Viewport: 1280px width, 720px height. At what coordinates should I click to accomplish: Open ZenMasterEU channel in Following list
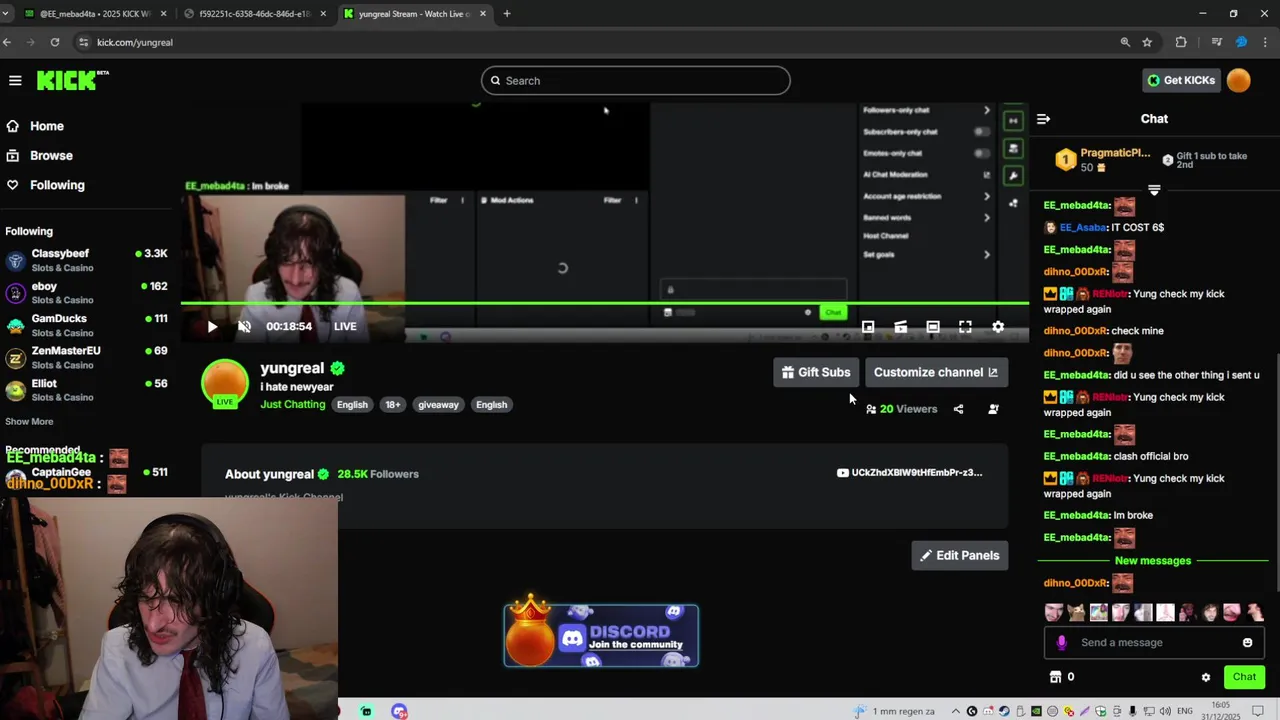[x=86, y=357]
